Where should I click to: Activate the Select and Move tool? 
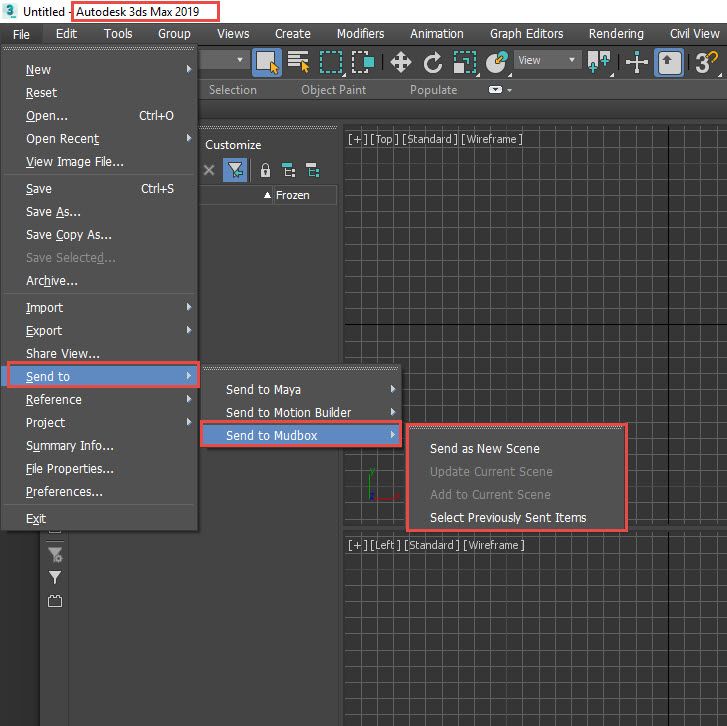tap(401, 62)
